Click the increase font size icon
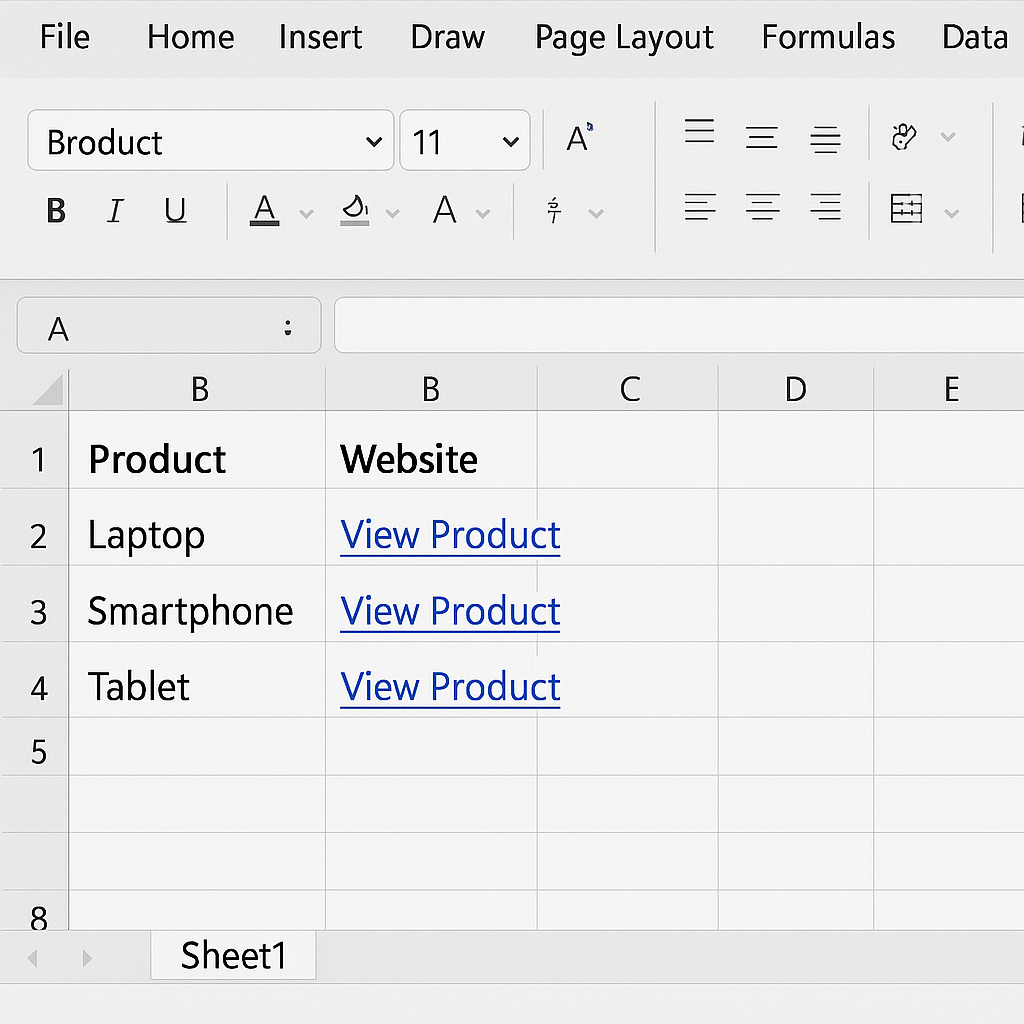Viewport: 1024px width, 1024px height. [x=579, y=138]
